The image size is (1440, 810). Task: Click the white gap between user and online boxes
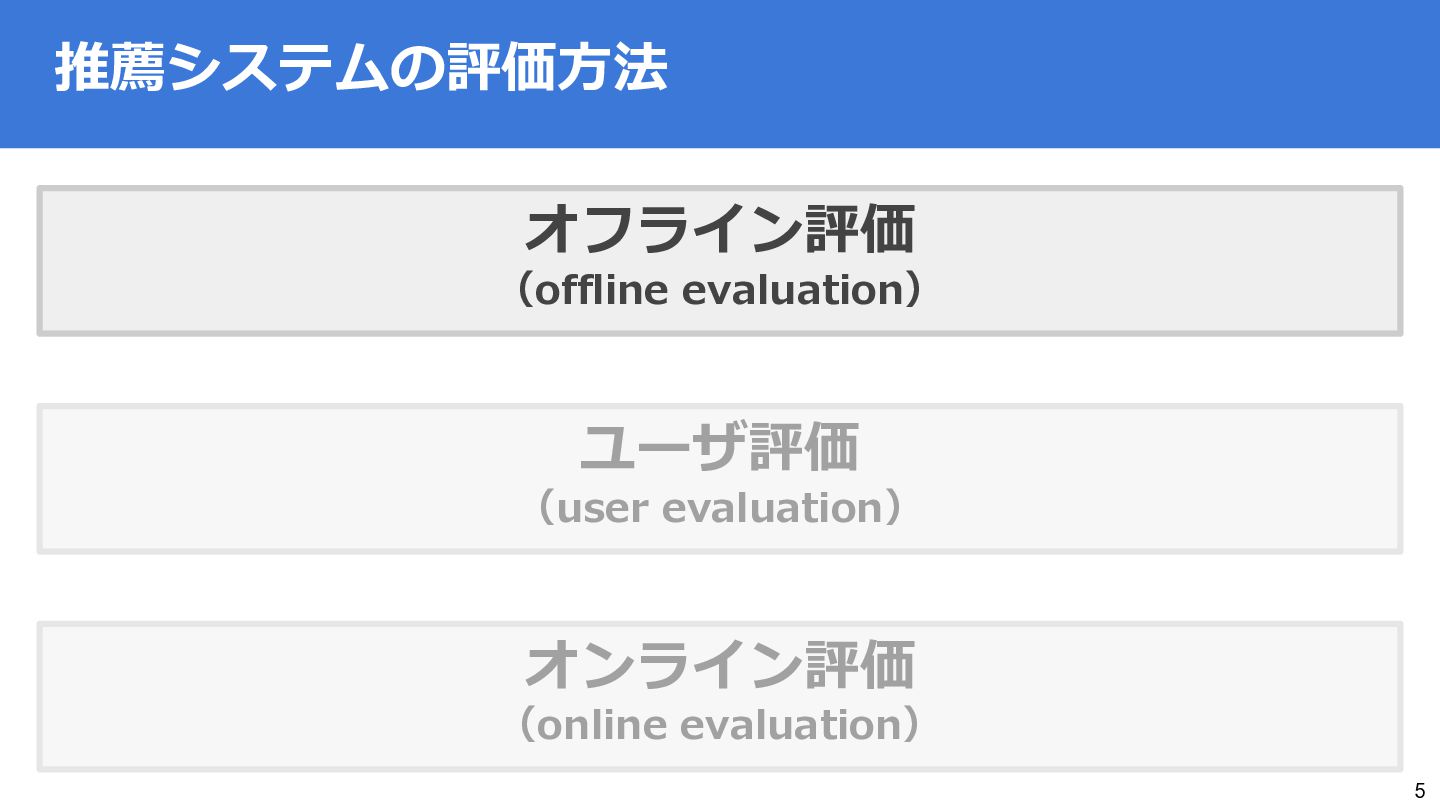[720, 588]
